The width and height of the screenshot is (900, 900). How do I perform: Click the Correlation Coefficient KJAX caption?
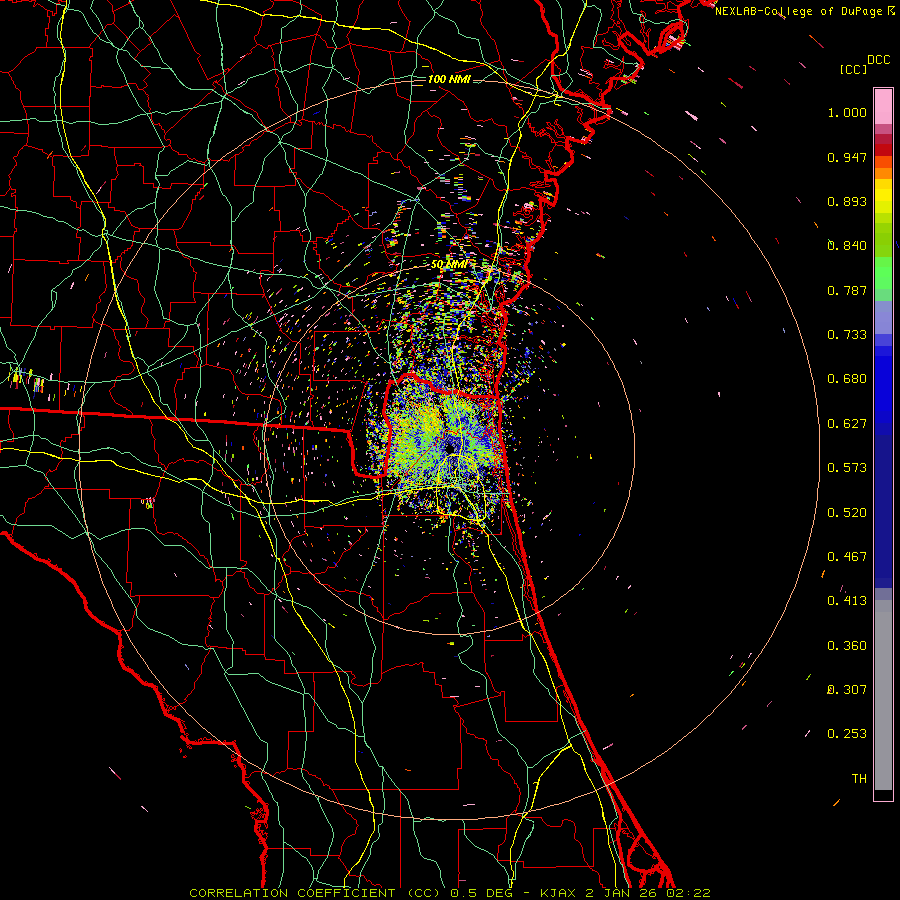[x=450, y=893]
